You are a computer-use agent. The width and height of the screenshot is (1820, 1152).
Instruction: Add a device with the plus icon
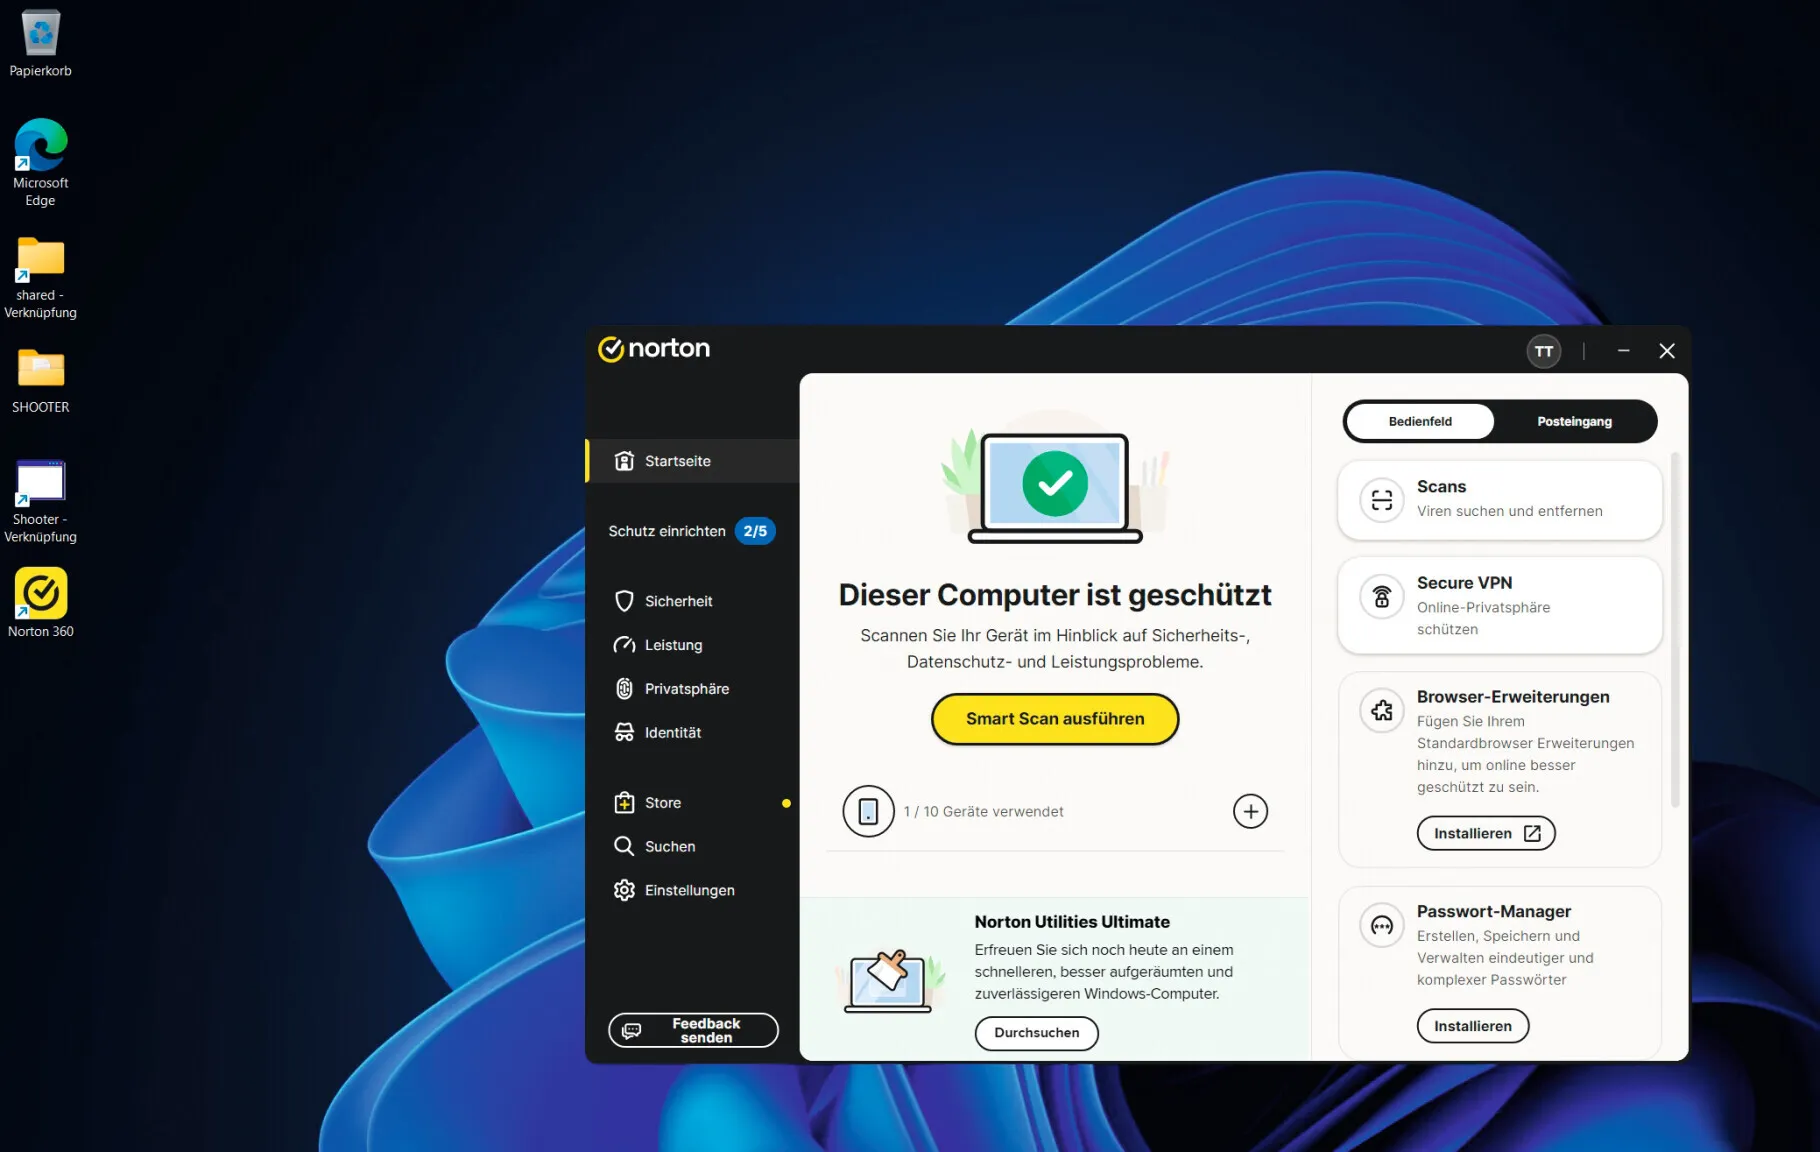[1250, 811]
